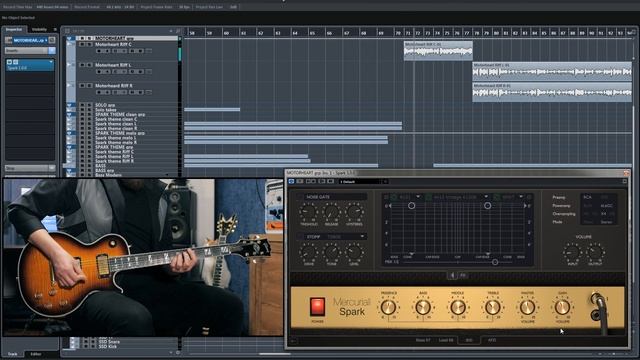Select the left mic position handle in cabinet graph
Screen dimensions: 640x360
click(411, 206)
